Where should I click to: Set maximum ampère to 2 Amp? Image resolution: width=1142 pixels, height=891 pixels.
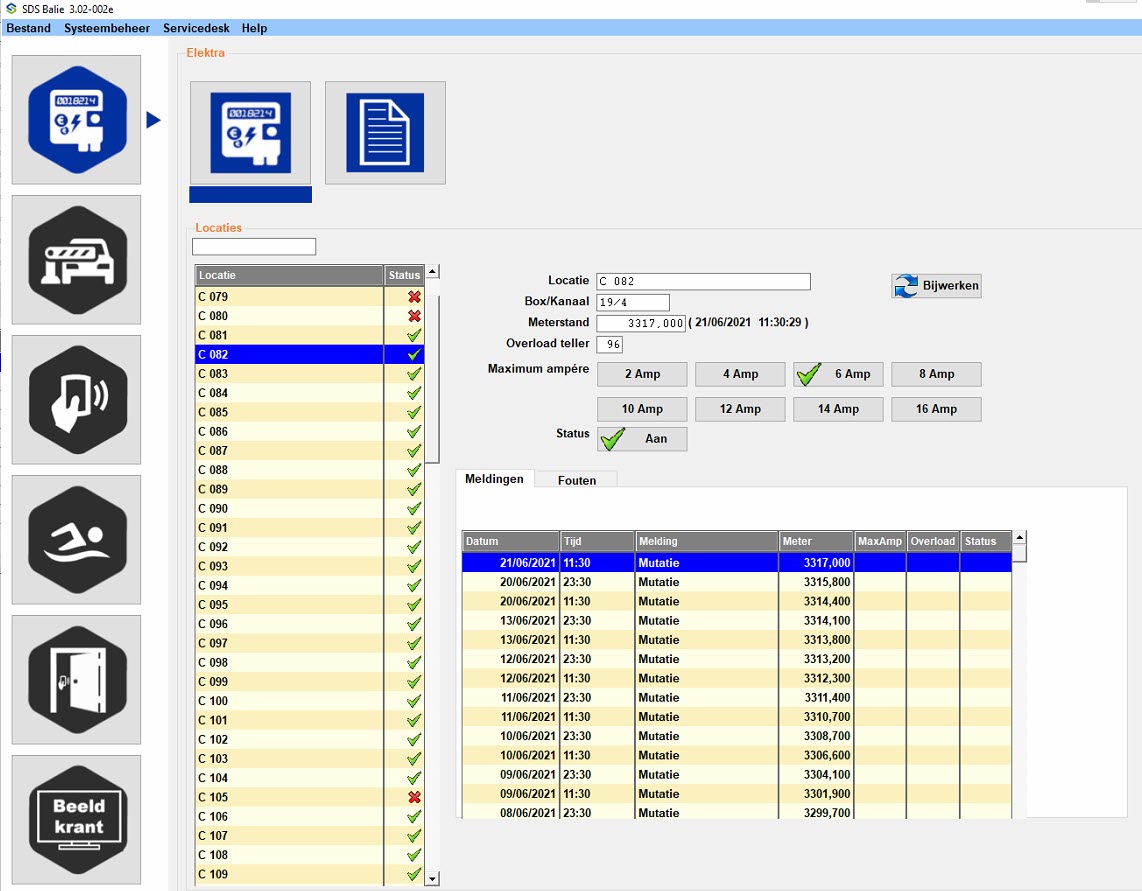click(642, 374)
